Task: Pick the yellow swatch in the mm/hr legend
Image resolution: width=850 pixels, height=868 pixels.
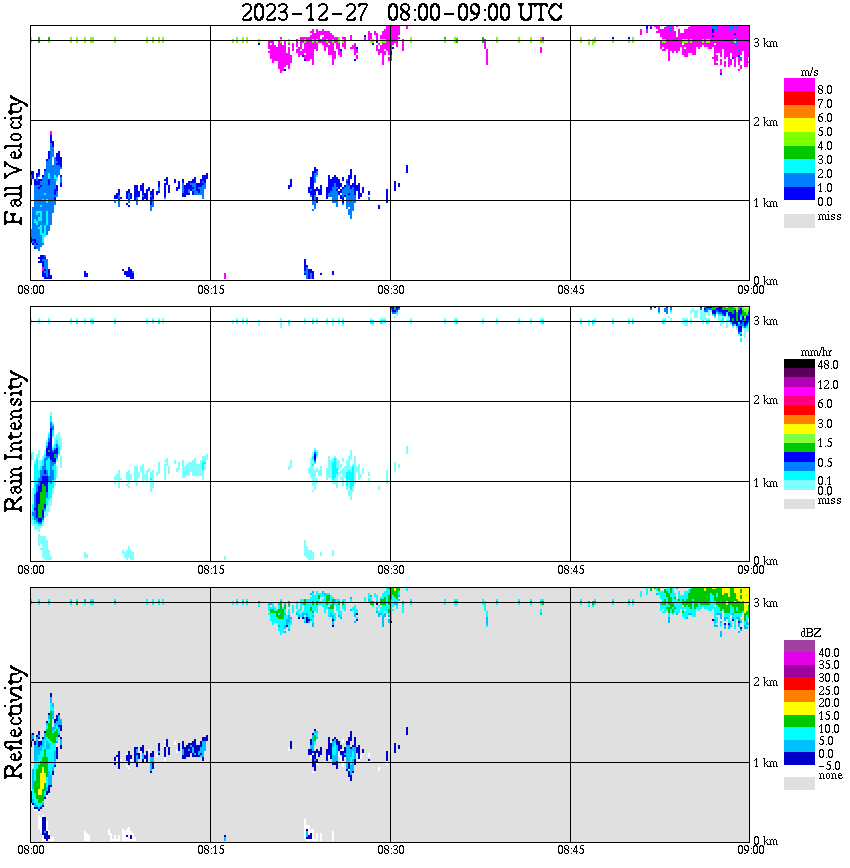Action: 799,429
